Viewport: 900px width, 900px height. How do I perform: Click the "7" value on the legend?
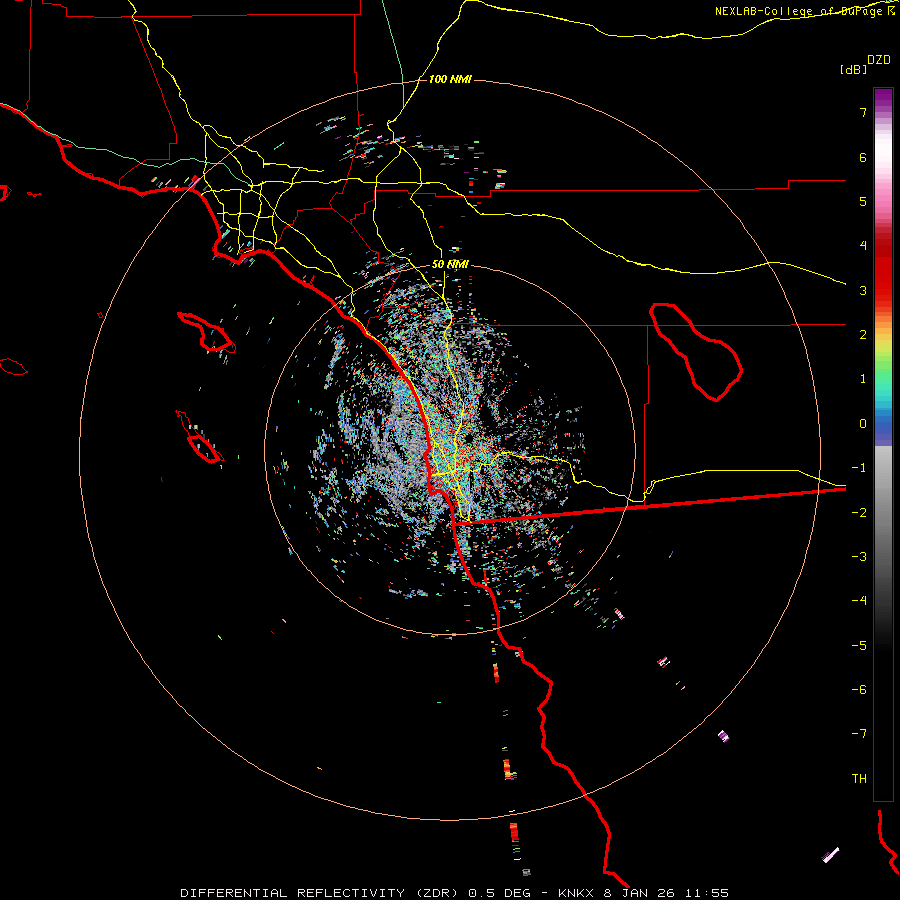(863, 112)
